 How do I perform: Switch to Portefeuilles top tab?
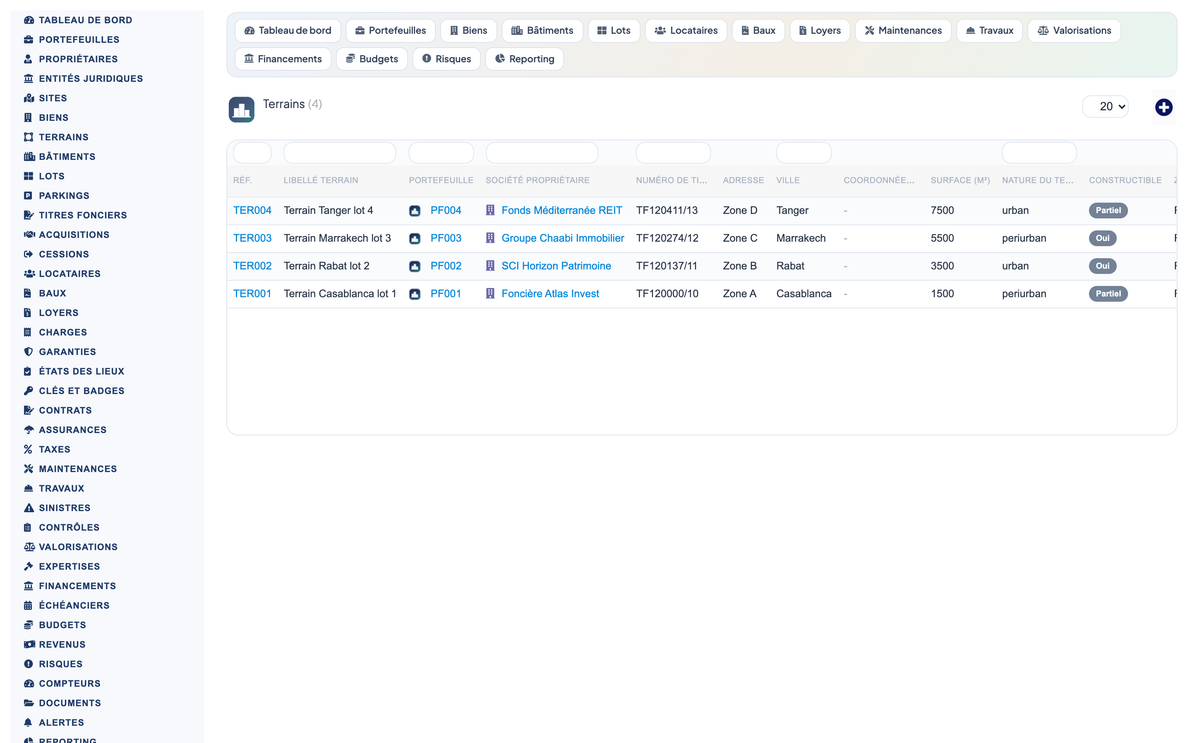click(390, 31)
